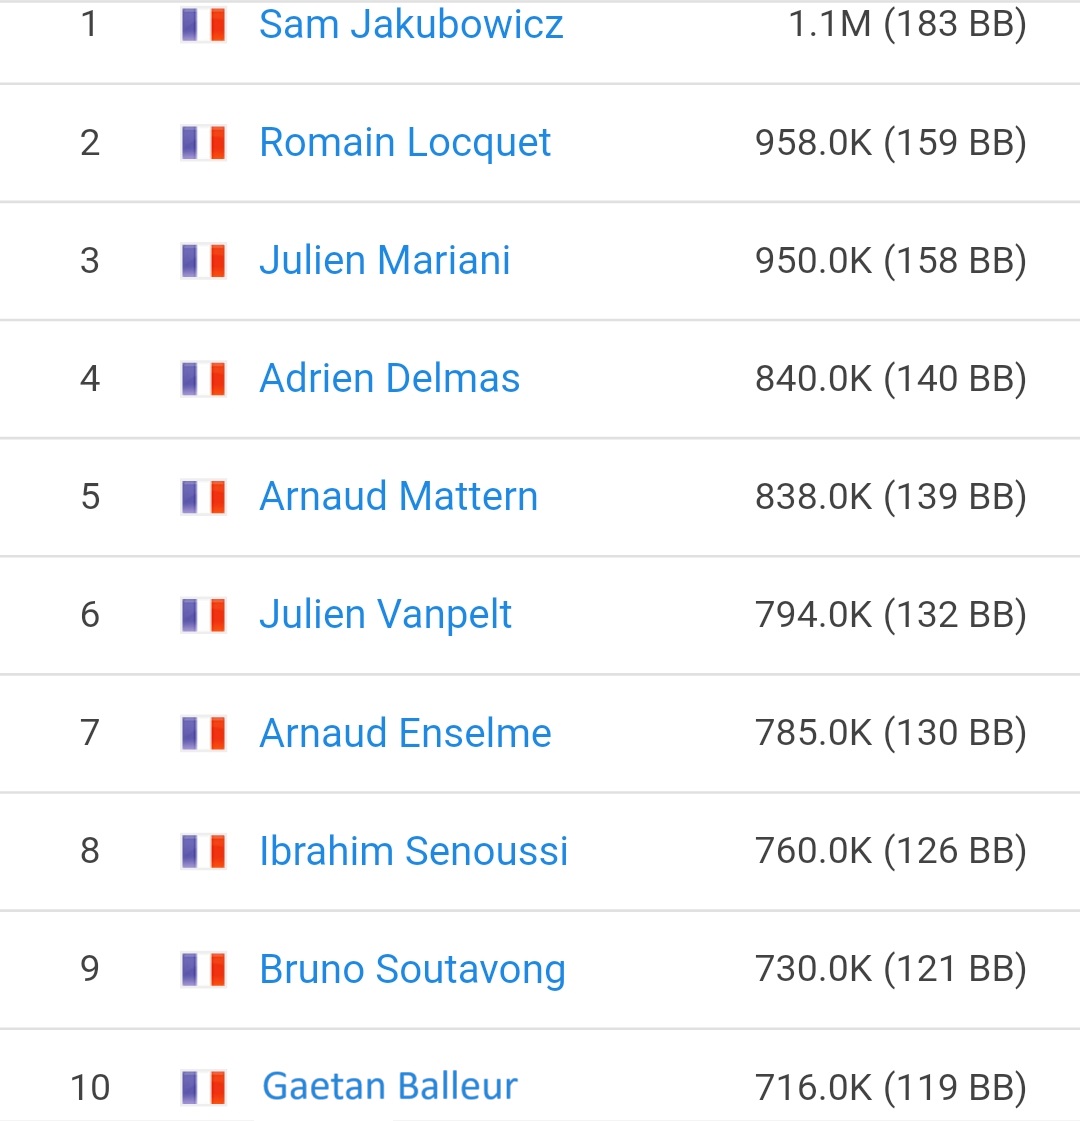Image resolution: width=1080 pixels, height=1121 pixels.
Task: Select the 958.0K (159 BB) chip count
Action: tap(891, 142)
